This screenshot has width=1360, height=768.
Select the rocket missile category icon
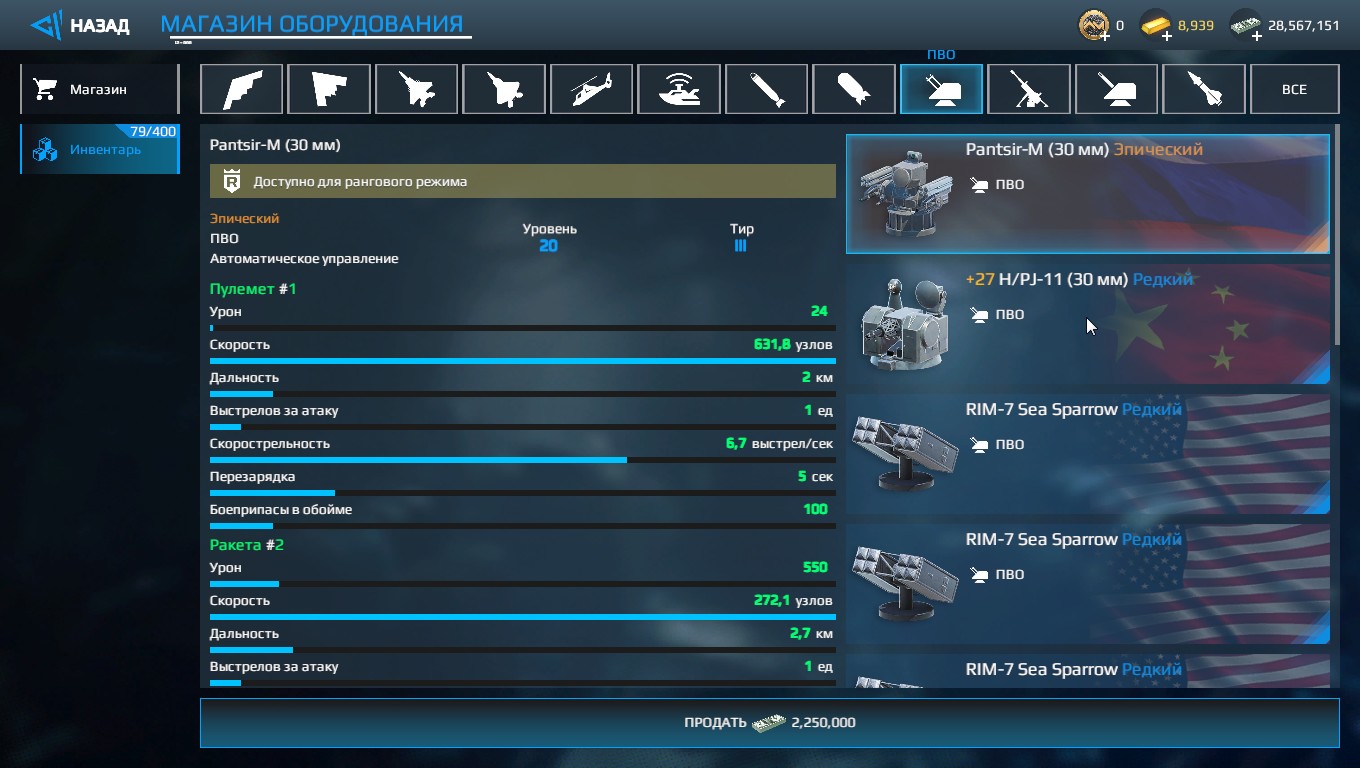click(1204, 89)
